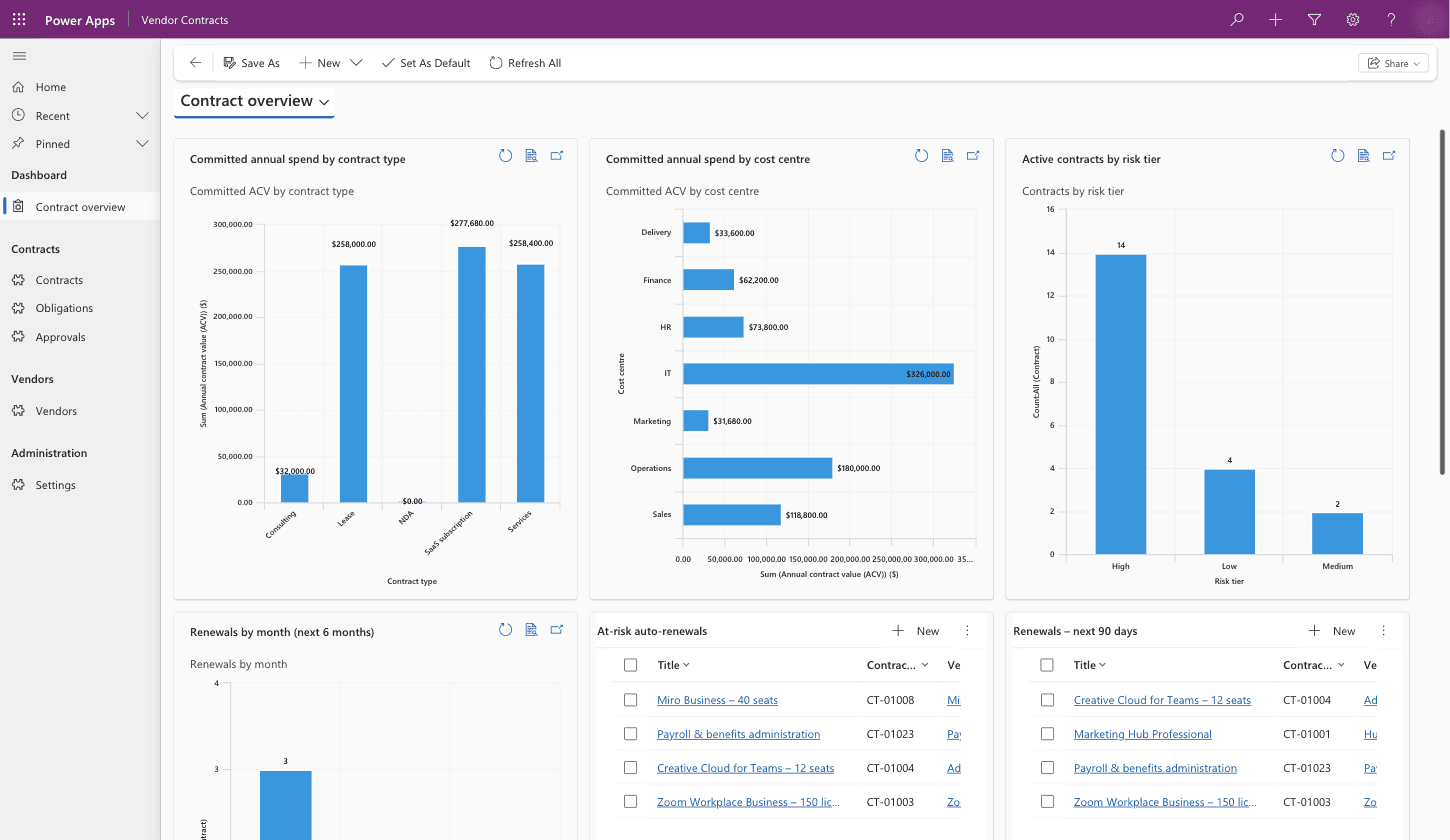Click Save As in the toolbar
Image resolution: width=1450 pixels, height=840 pixels.
(x=251, y=63)
